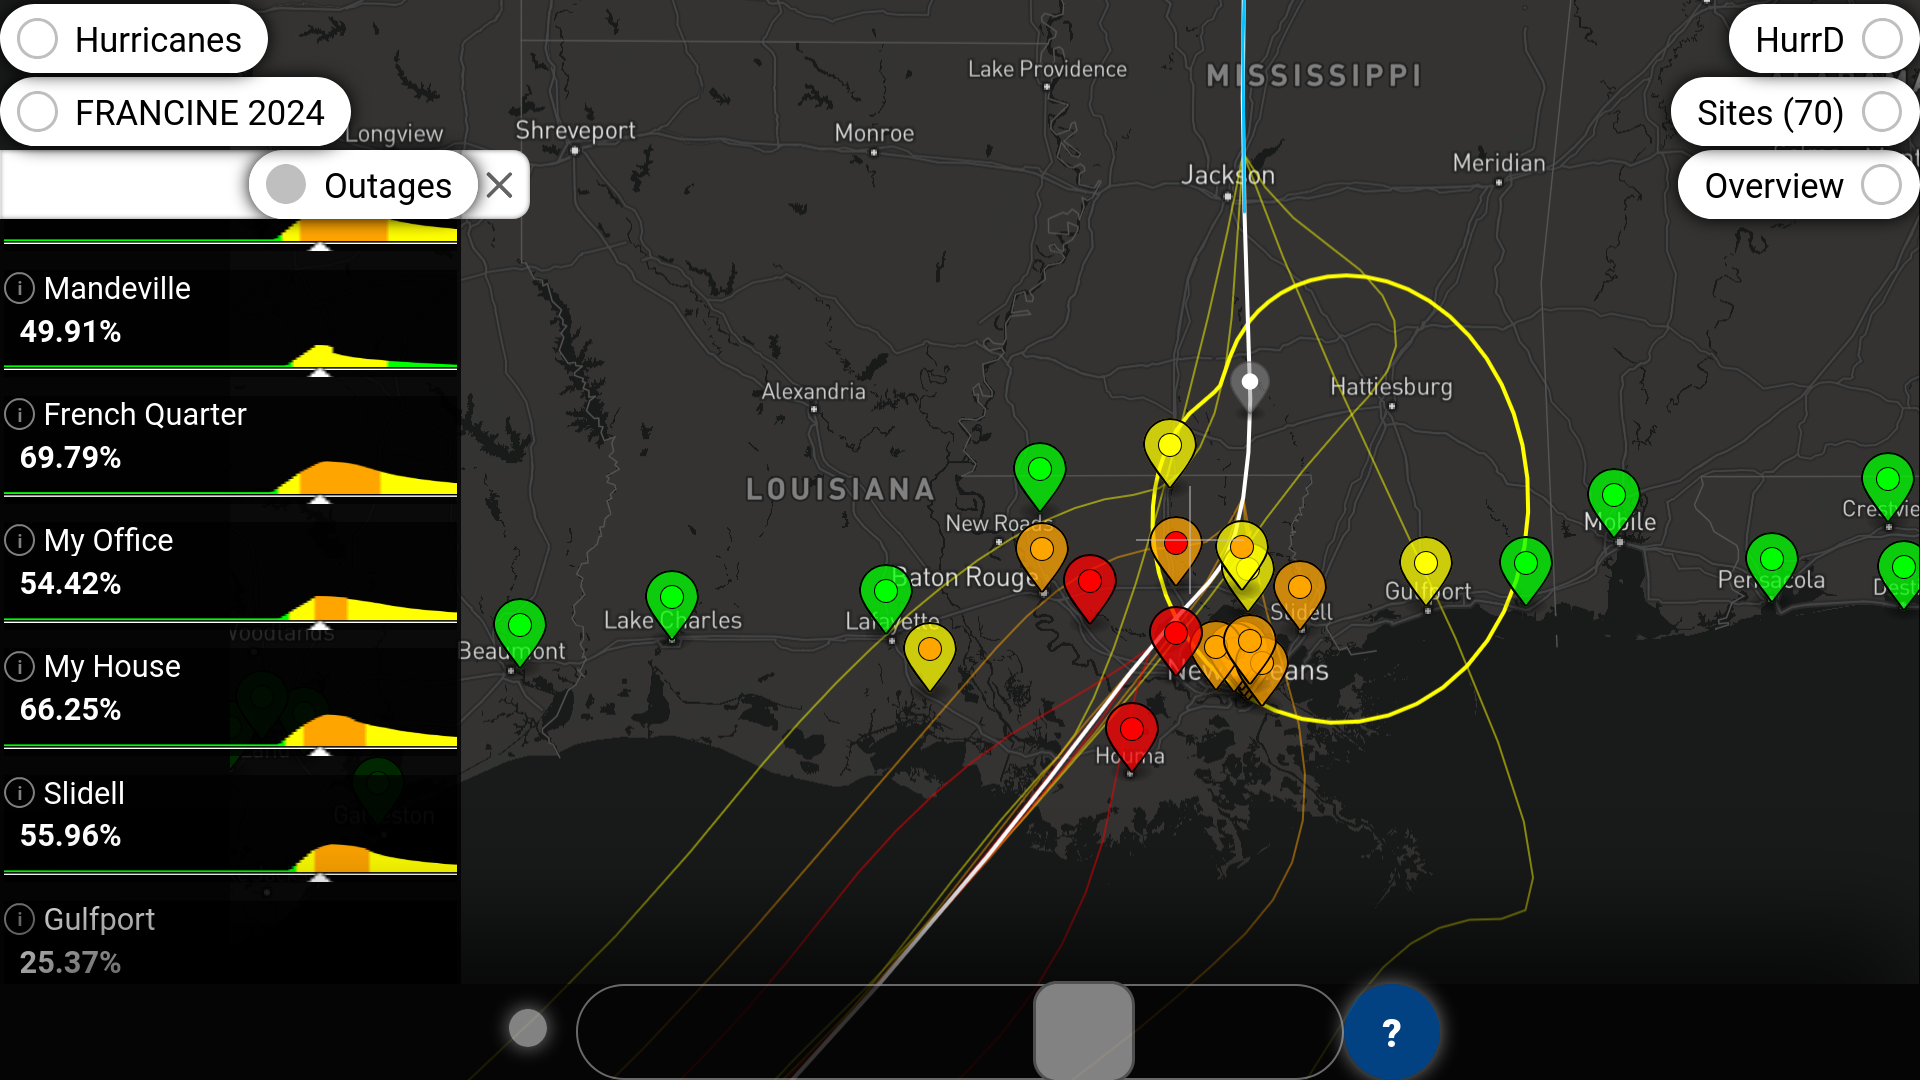Toggle the Outages switch
1920x1080 pixels.
[286, 185]
